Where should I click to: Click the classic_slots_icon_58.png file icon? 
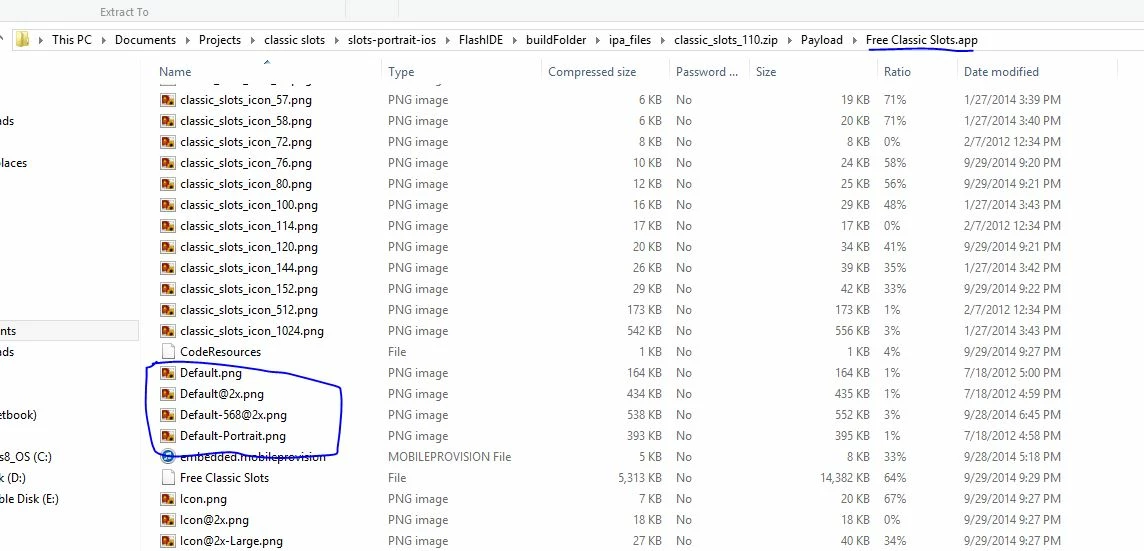pos(168,121)
